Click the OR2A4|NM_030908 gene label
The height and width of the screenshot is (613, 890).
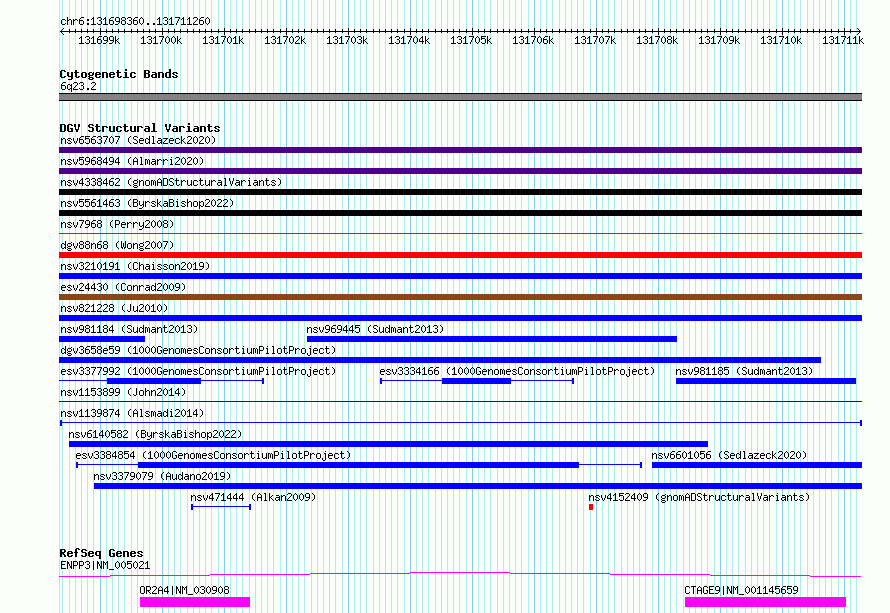click(184, 590)
